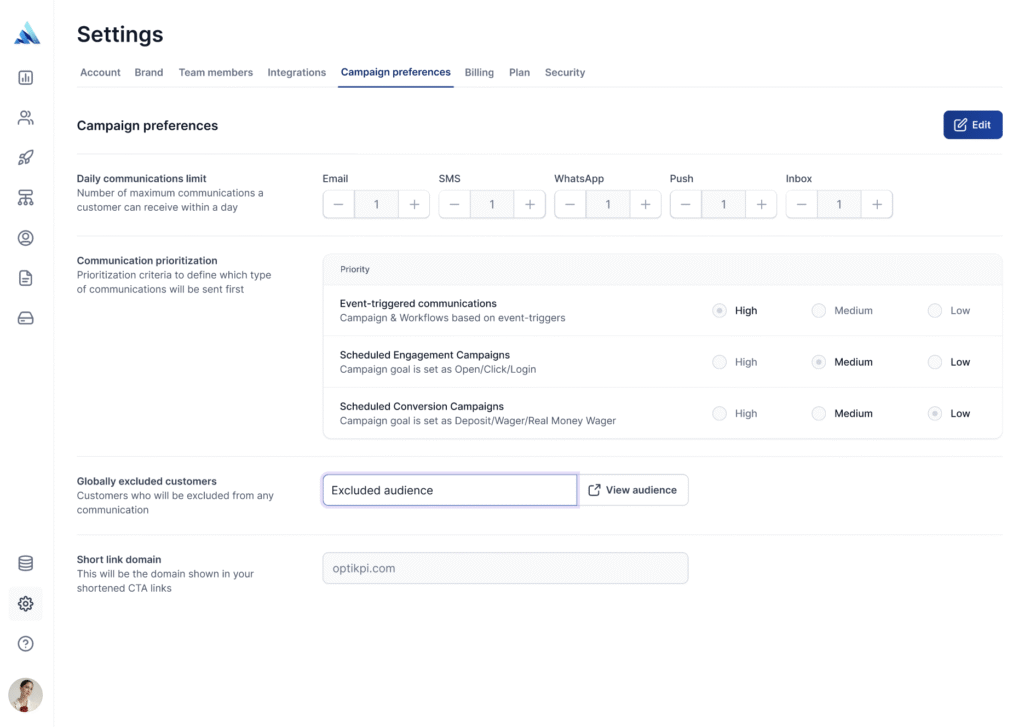Increase the Inbox daily limit
The image size is (1024, 727).
point(876,204)
